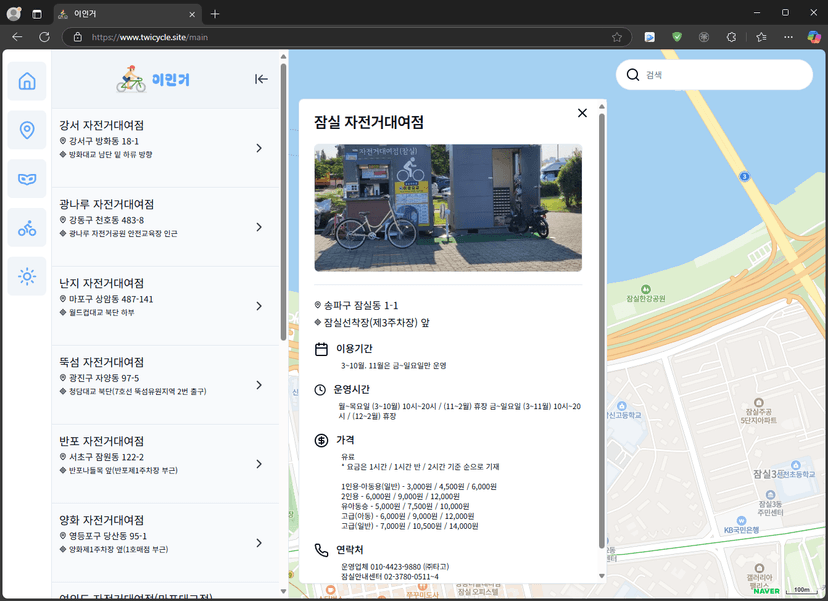Viewport: 828px width, 601px height.
Task: Select the 난지 자전거대여점 title
Action: pyautogui.click(x=101, y=283)
